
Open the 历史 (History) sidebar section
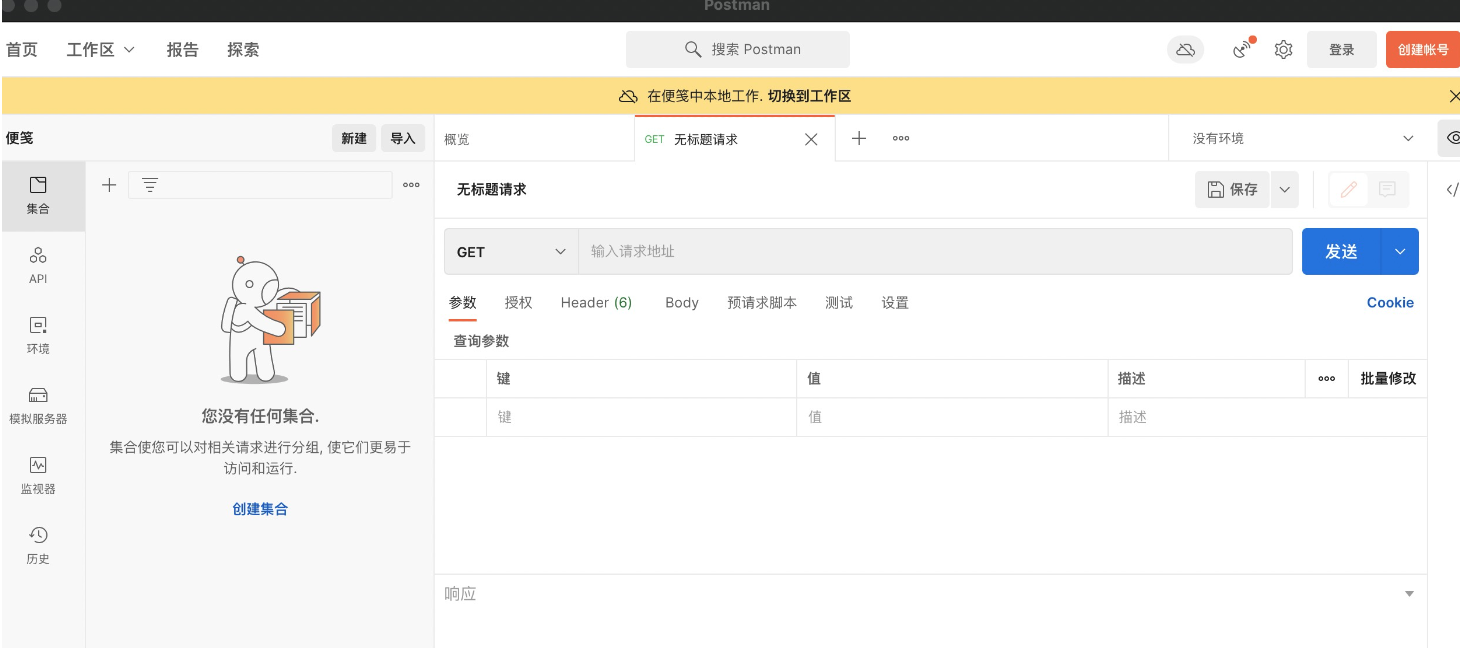pyautogui.click(x=38, y=546)
